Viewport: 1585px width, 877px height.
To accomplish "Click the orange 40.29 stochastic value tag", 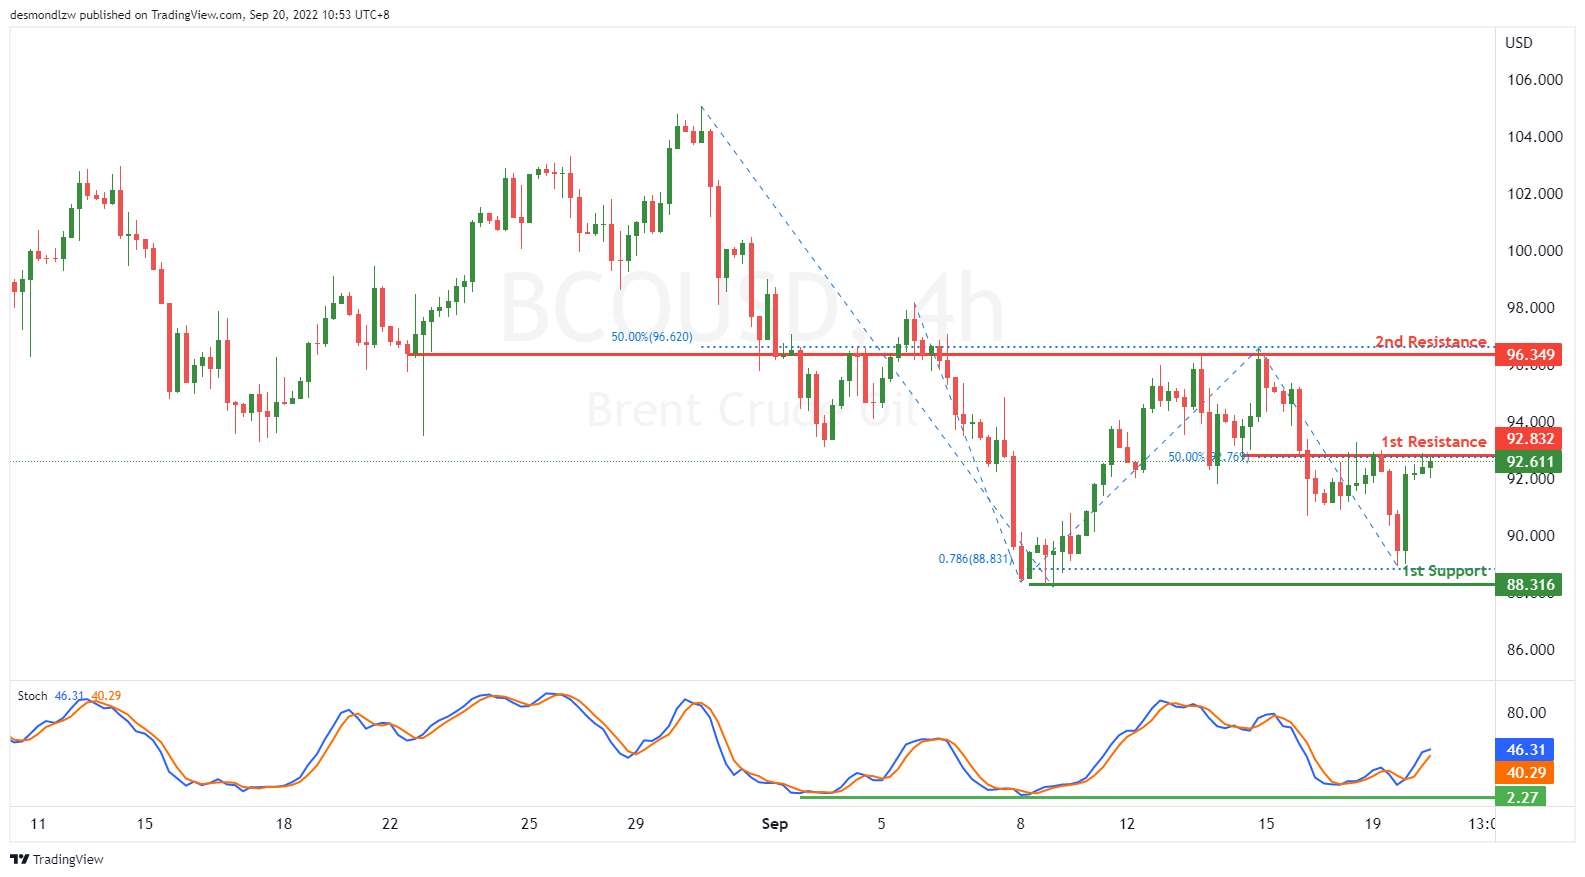I will [1525, 773].
